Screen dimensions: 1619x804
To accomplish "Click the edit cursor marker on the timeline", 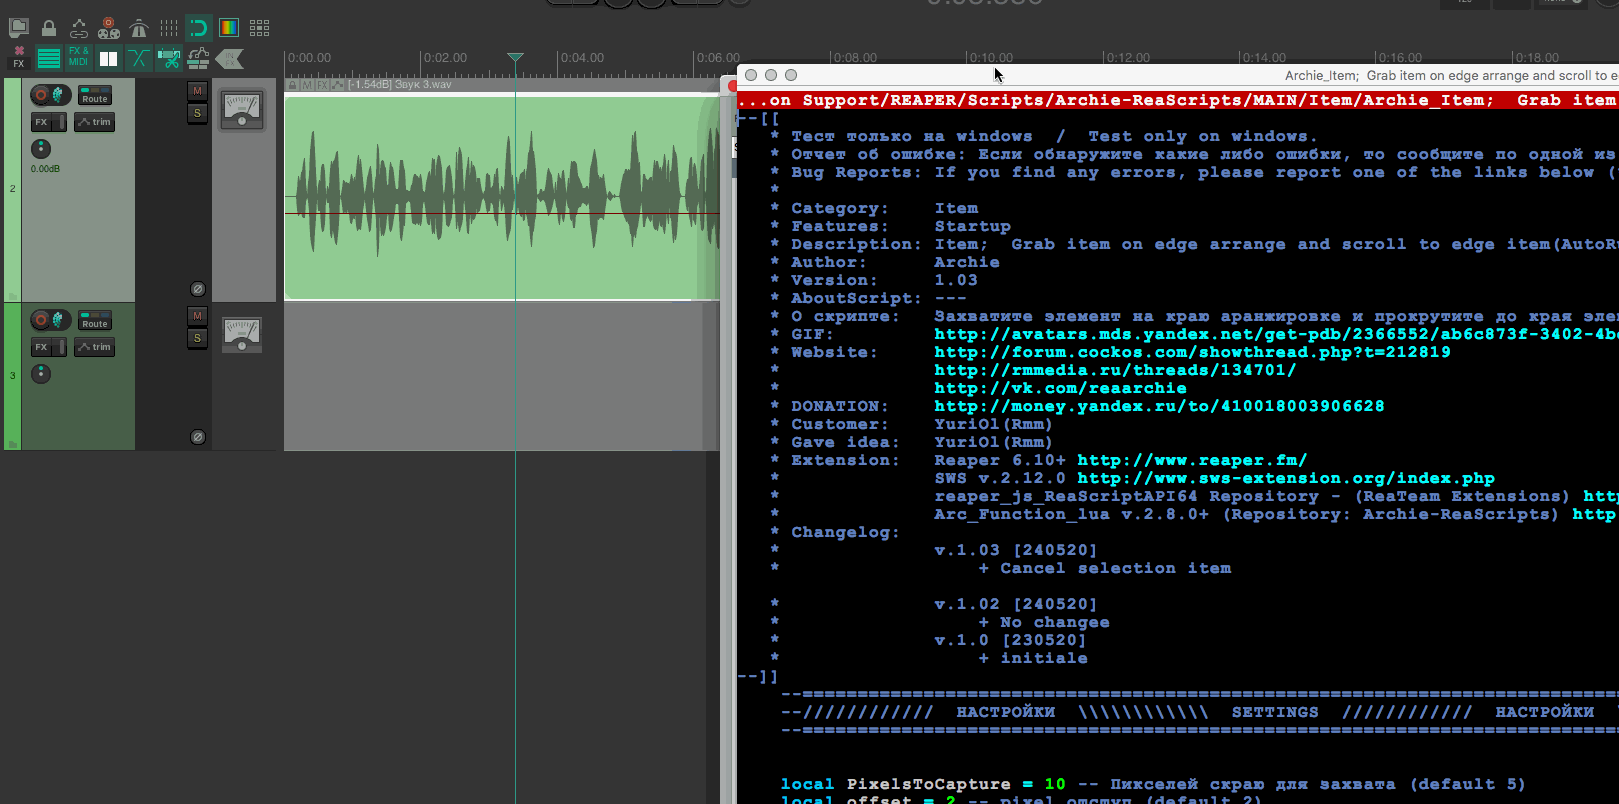I will [515, 58].
